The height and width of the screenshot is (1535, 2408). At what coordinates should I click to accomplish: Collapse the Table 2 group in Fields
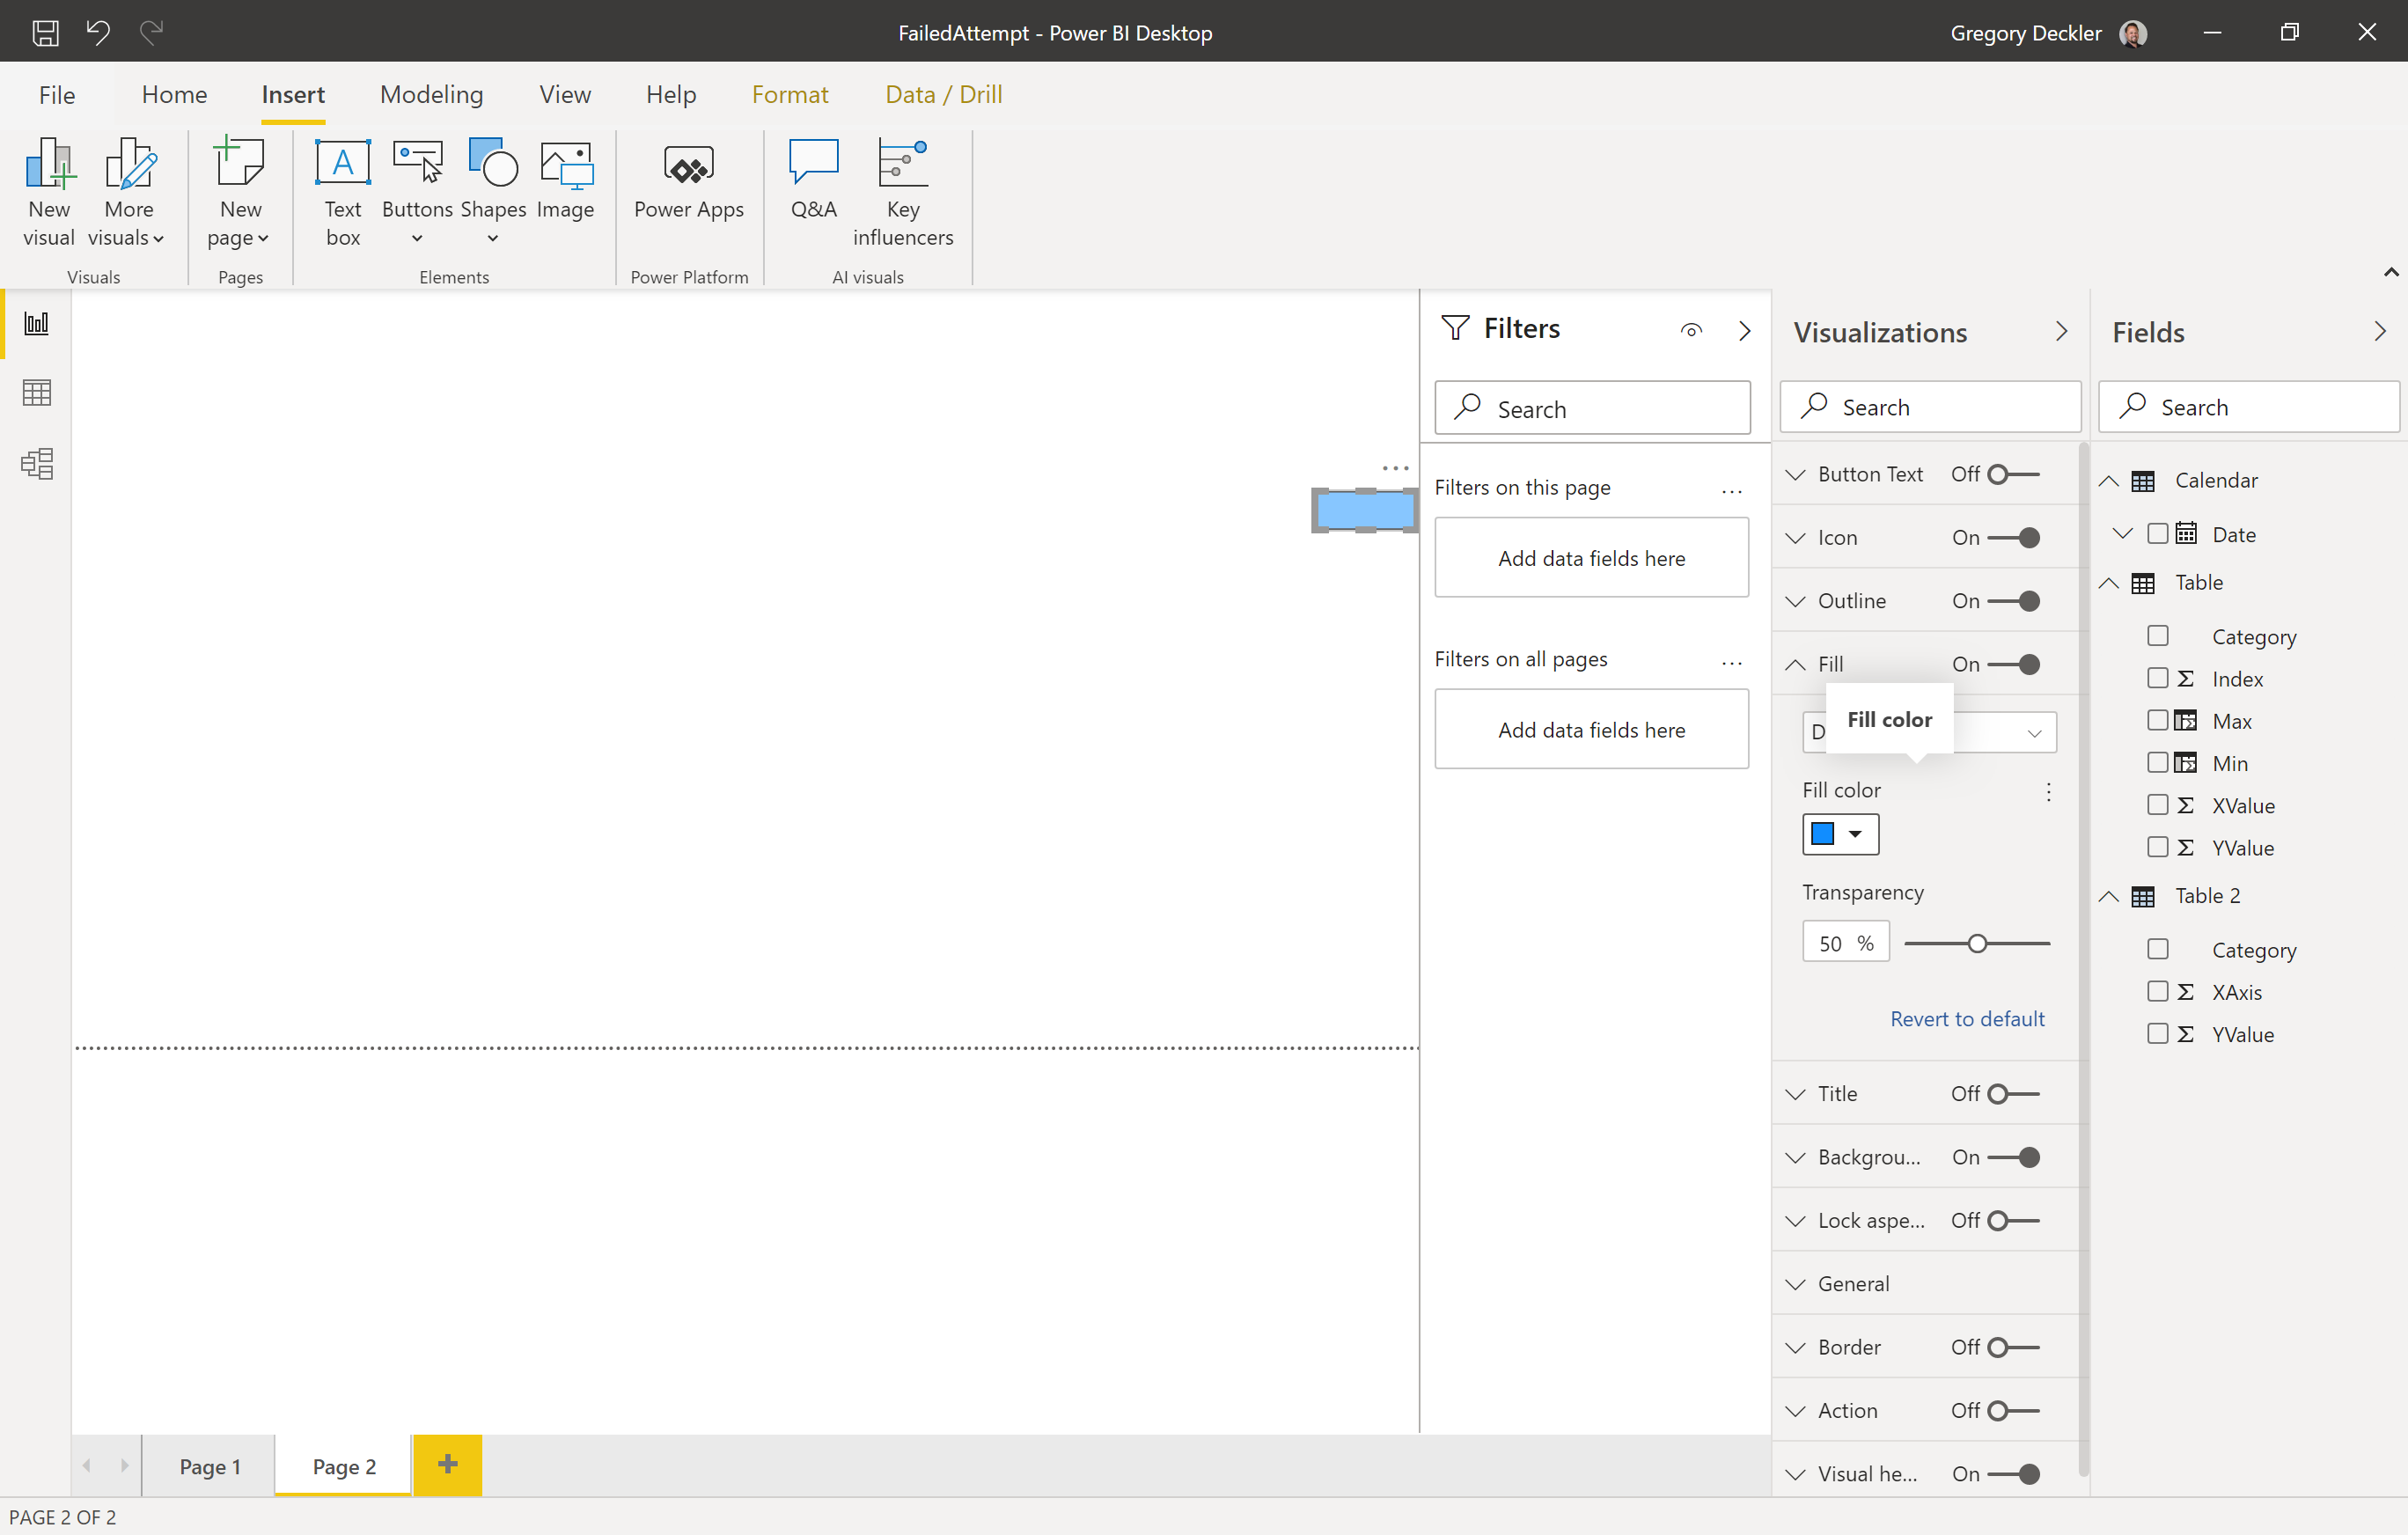[x=2109, y=896]
